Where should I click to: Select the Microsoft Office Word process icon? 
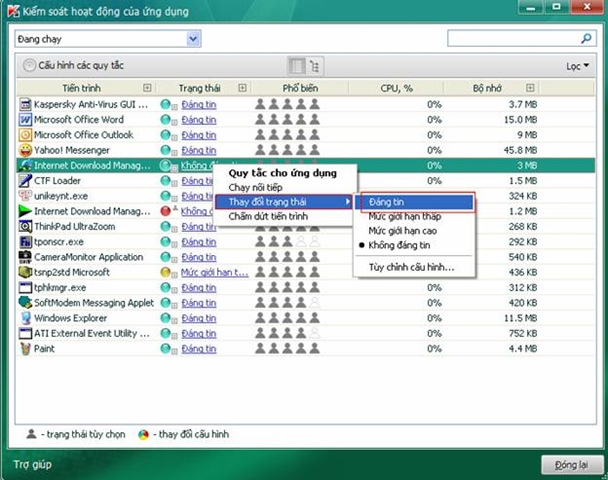click(x=25, y=120)
